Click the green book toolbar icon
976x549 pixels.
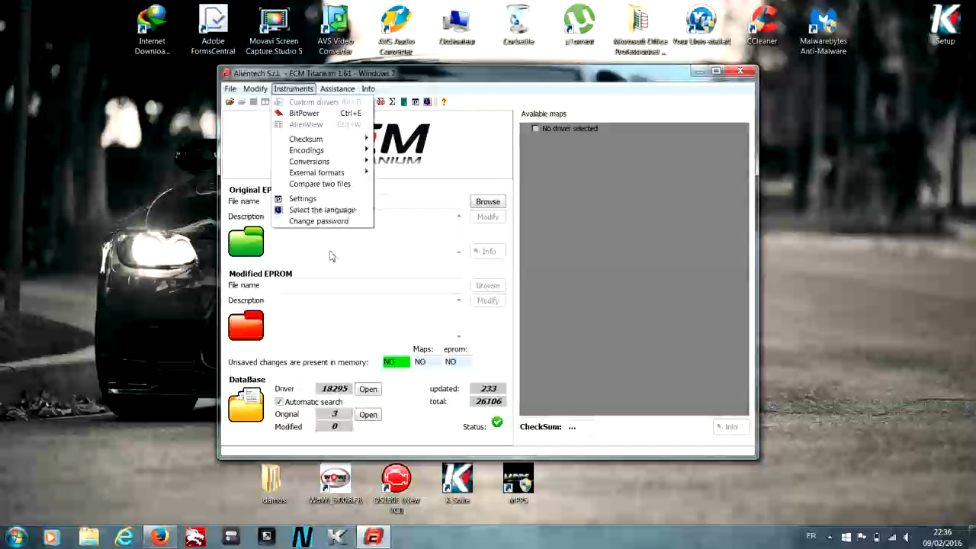[404, 101]
